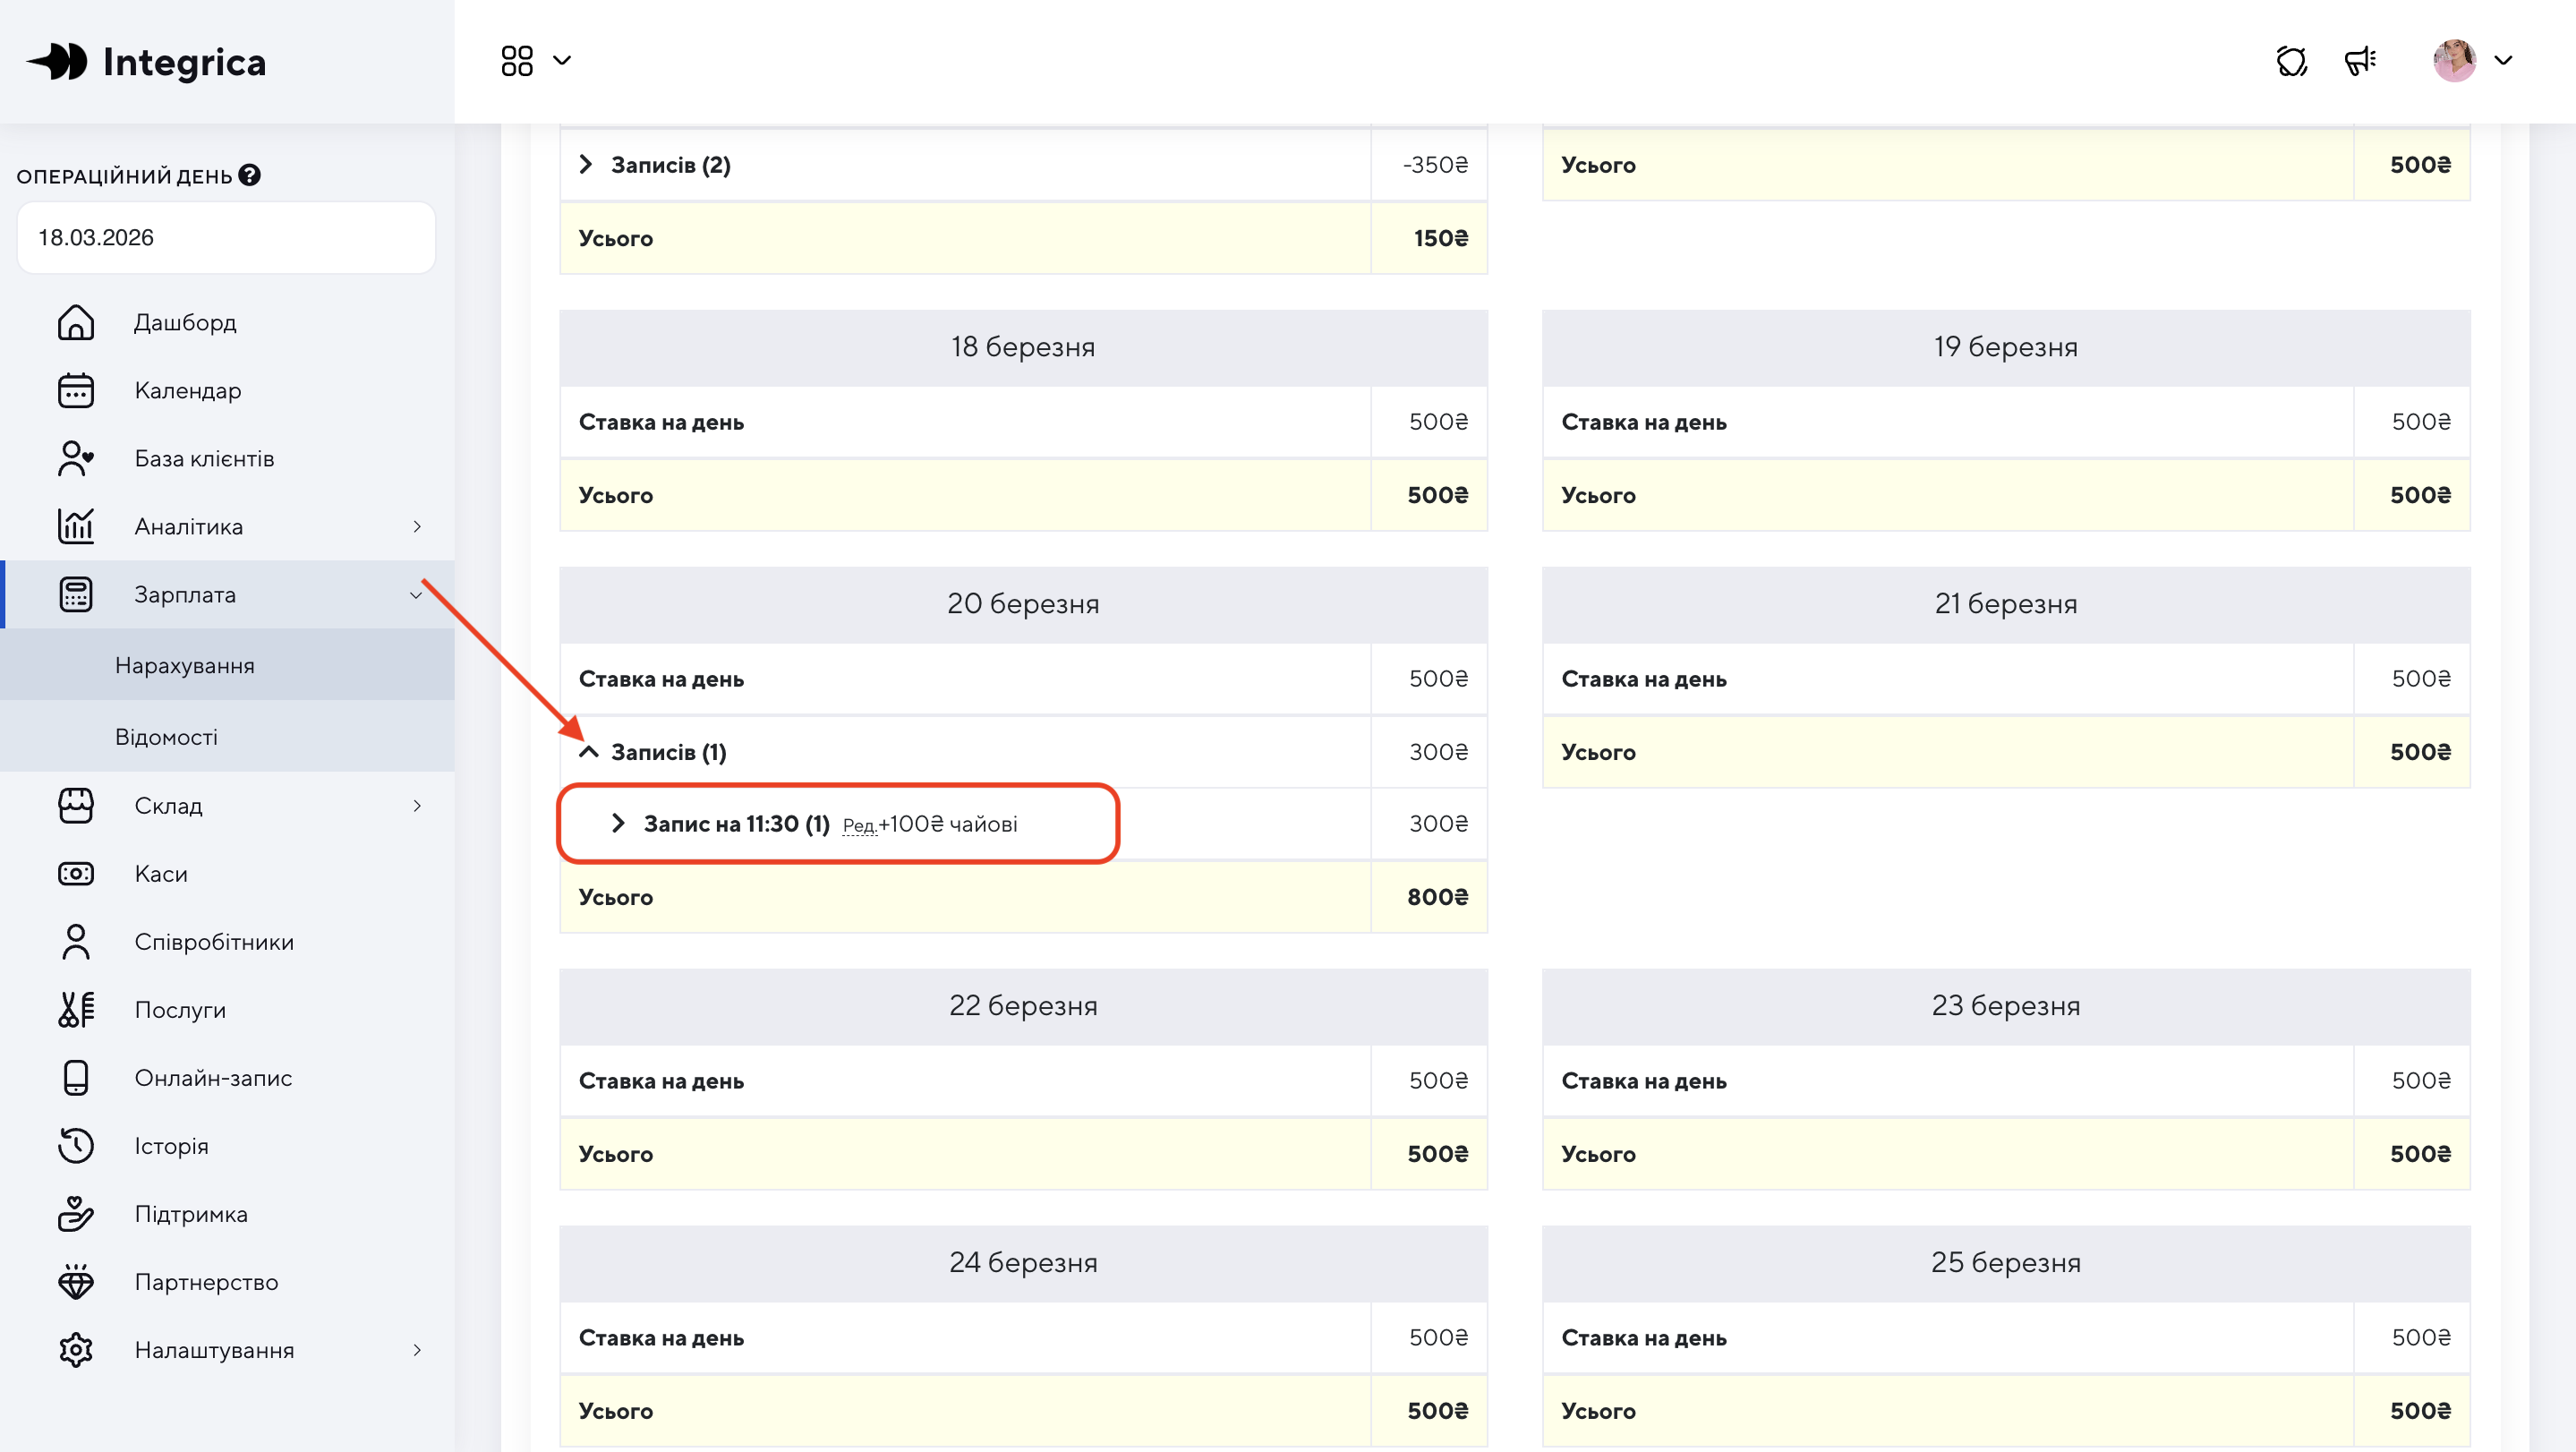
Task: Expand Записів (2) row at top
Action: [x=587, y=164]
